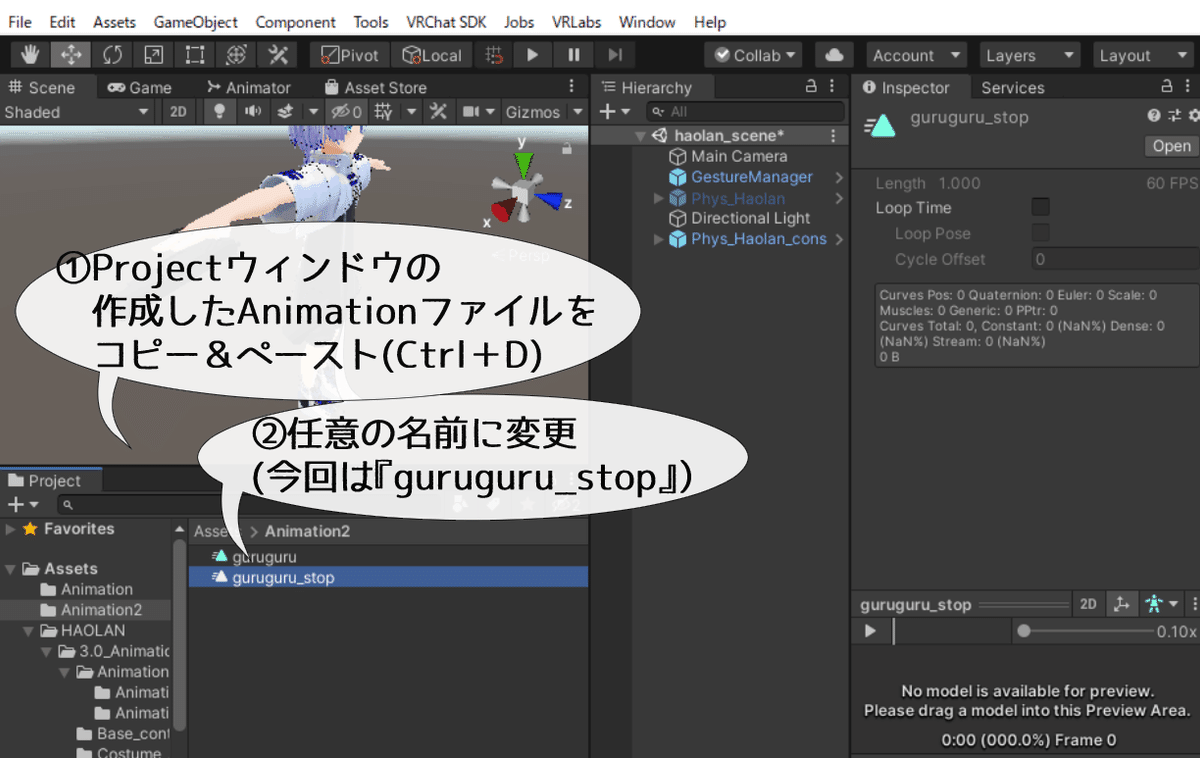Toggle 2D mode in the Scene view toolbar
1200x758 pixels.
(178, 112)
